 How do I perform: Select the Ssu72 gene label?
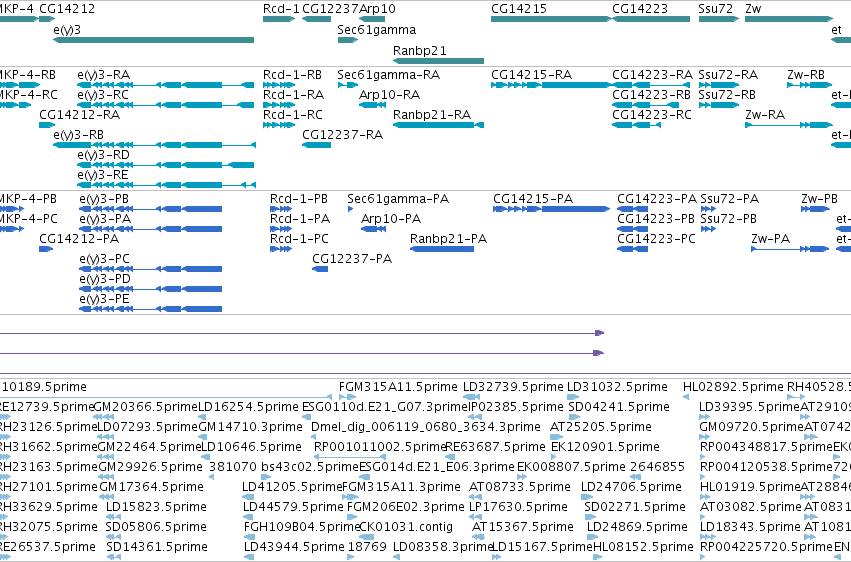(716, 9)
